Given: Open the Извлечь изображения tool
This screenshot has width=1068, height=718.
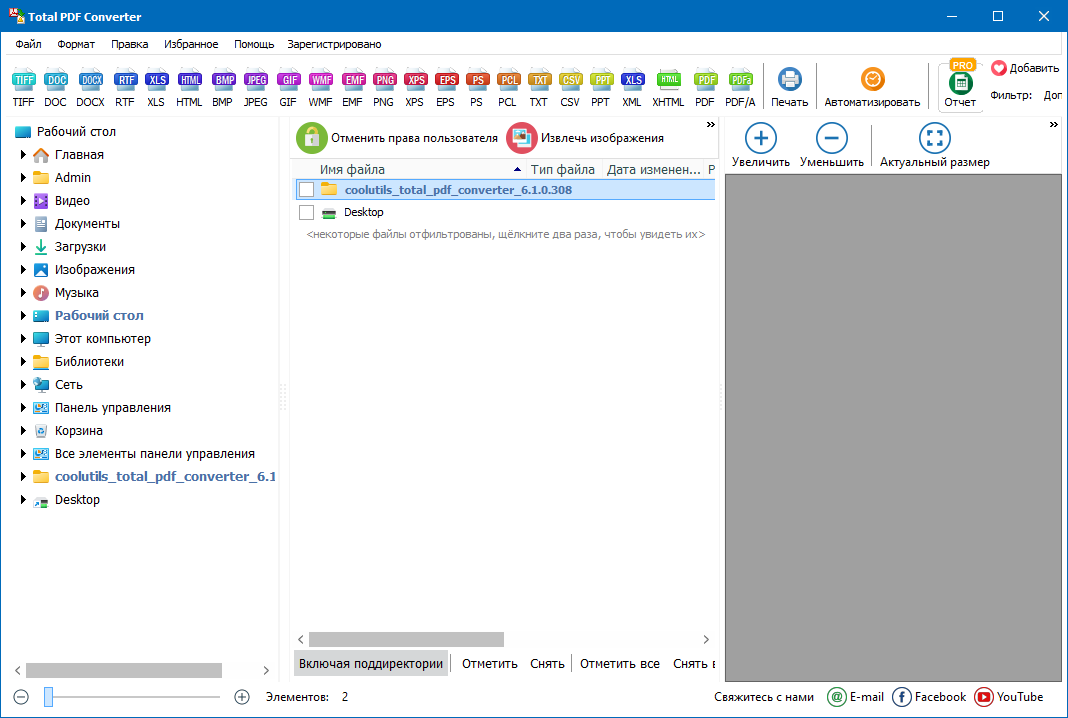Looking at the screenshot, I should [520, 137].
